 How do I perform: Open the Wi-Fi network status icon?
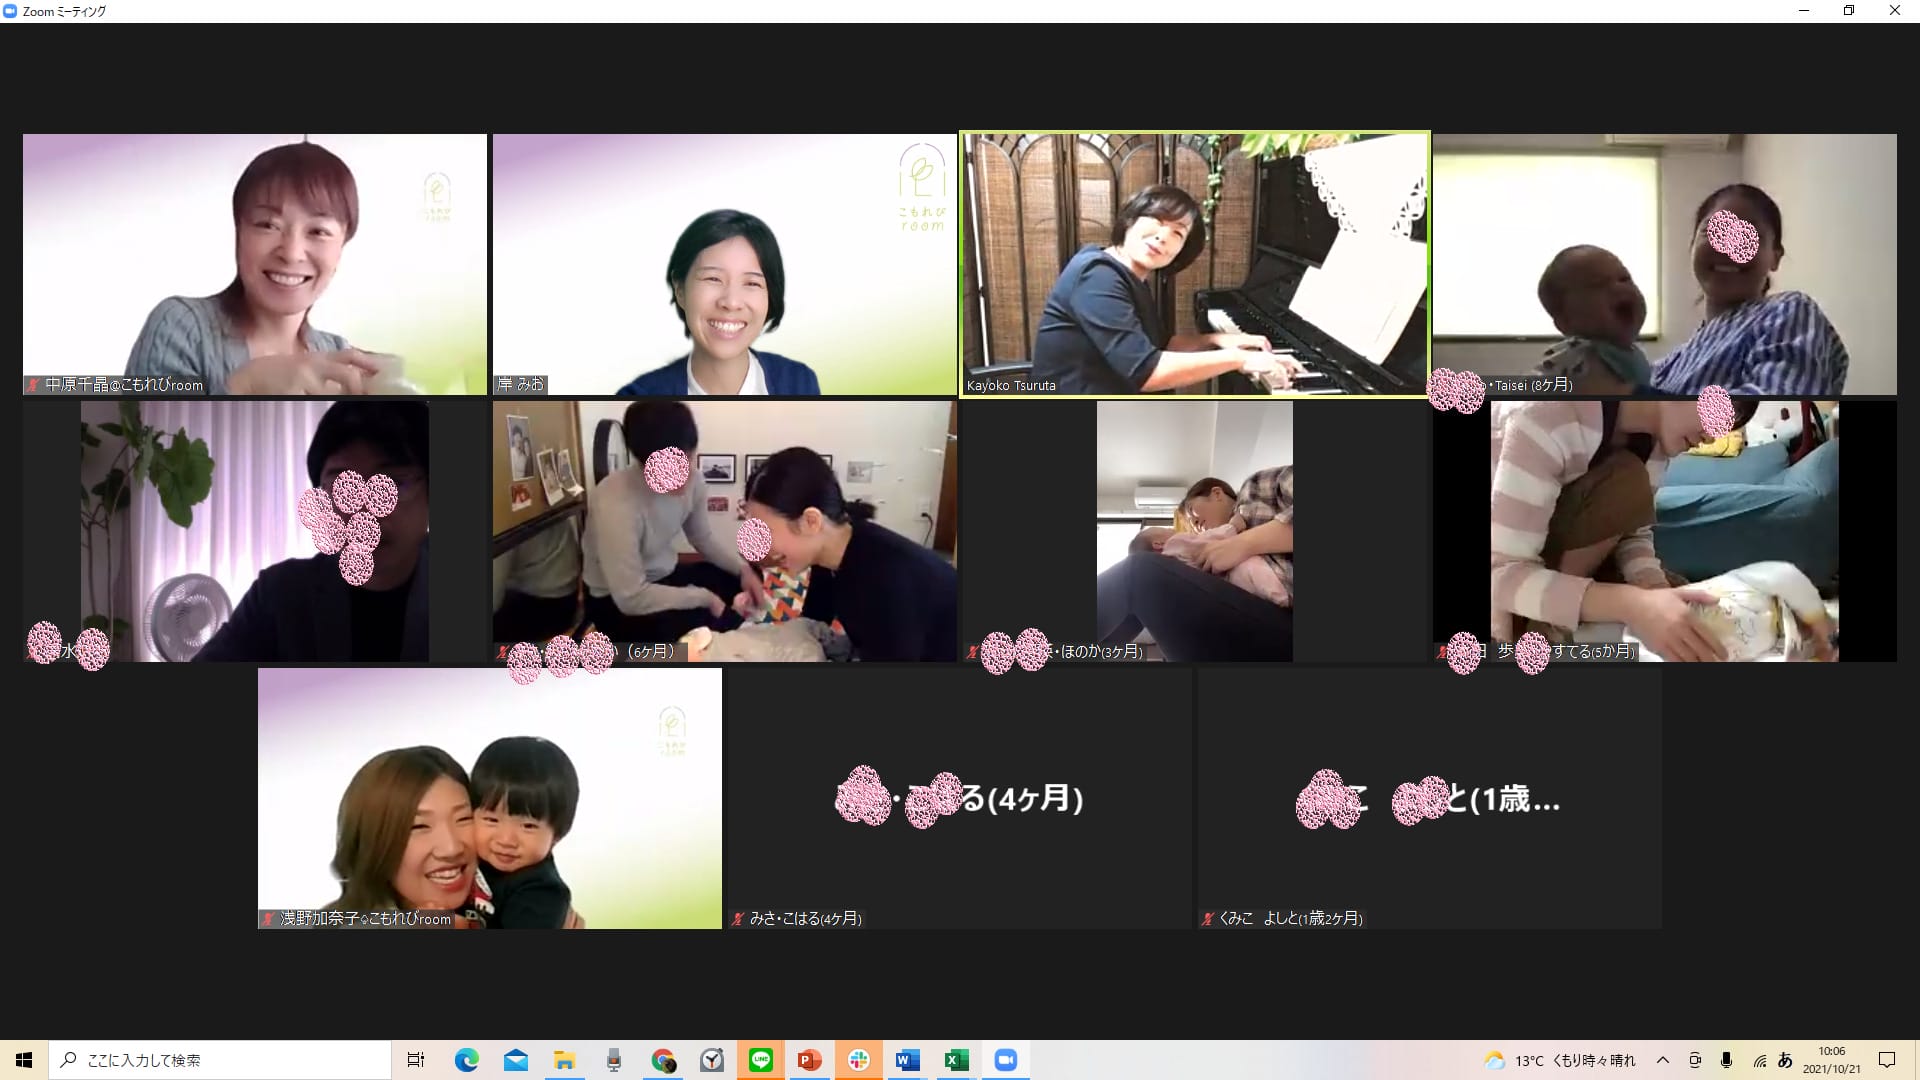pyautogui.click(x=1759, y=1060)
